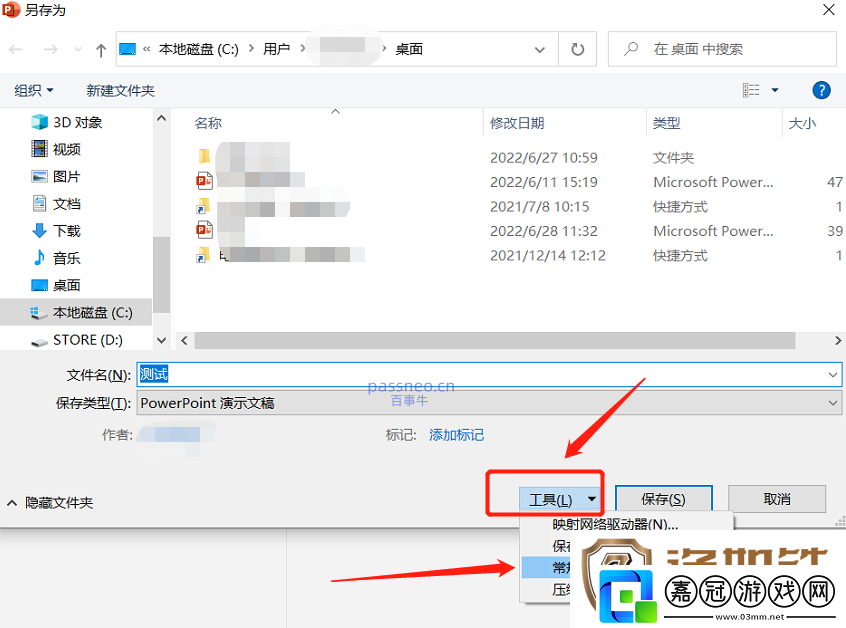
Task: Select 桌面 in the navigation pane
Action: coord(66,285)
